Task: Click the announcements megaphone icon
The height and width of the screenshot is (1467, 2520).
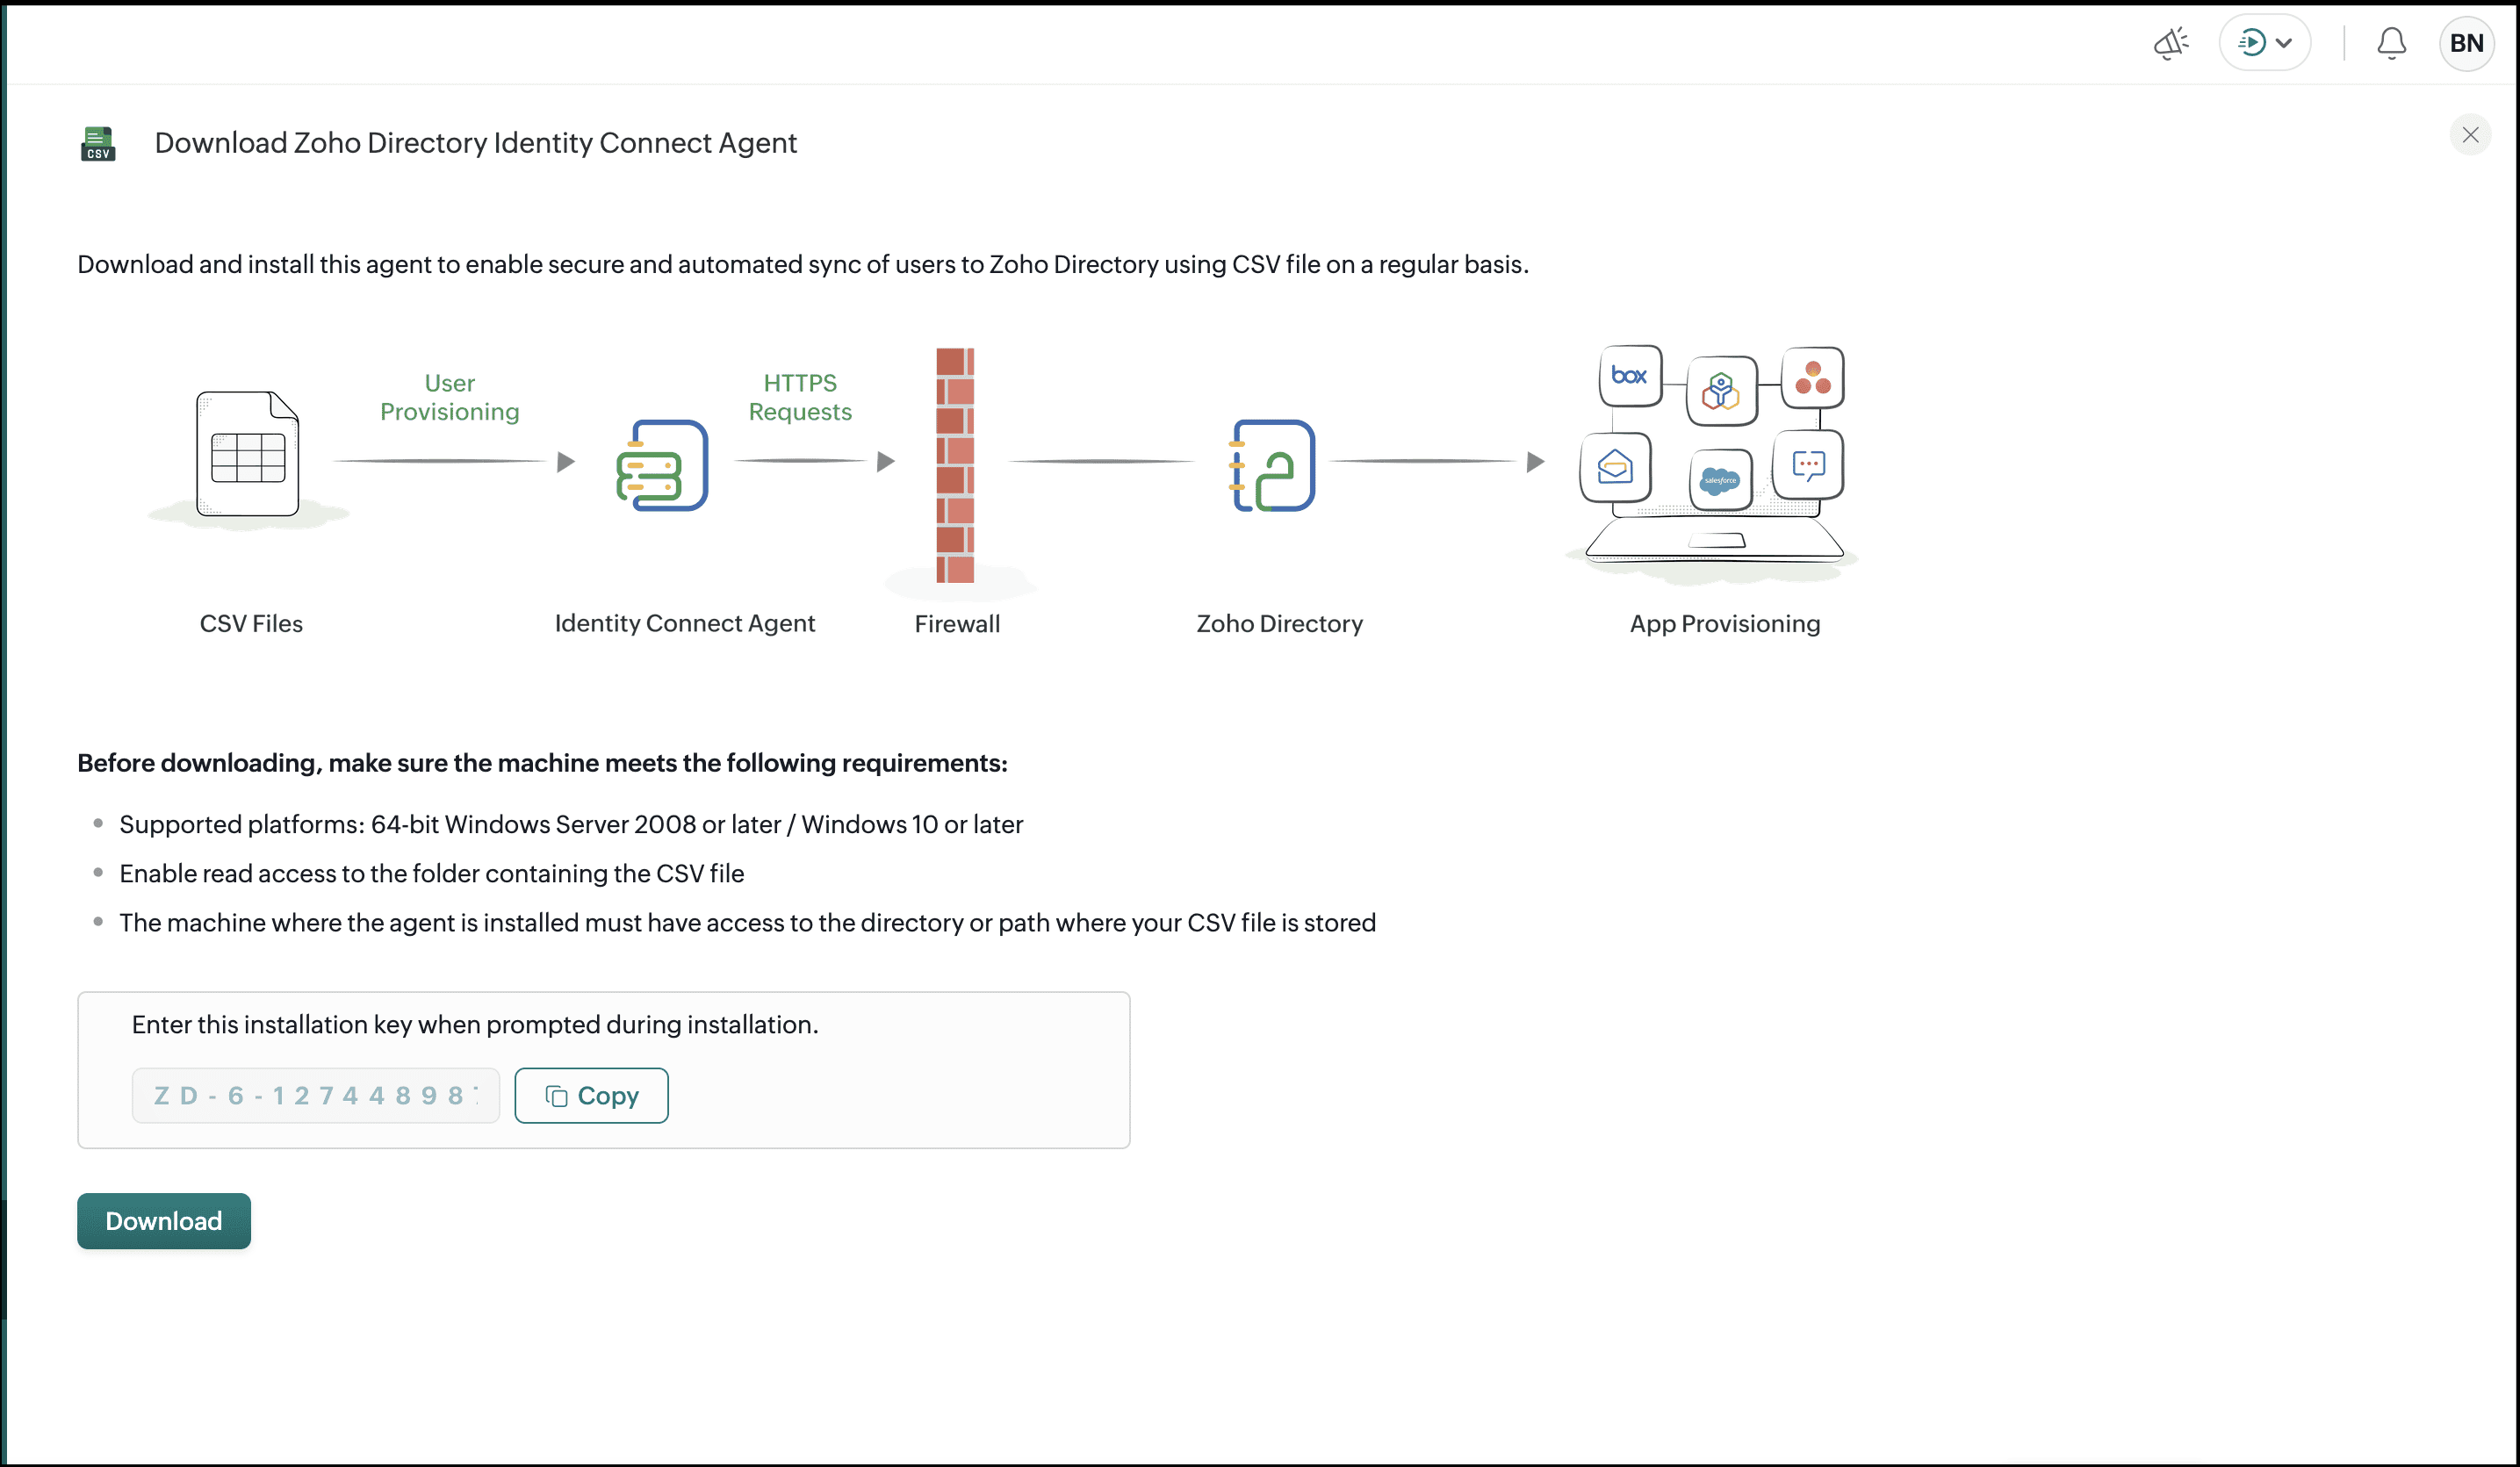Action: click(x=2170, y=43)
